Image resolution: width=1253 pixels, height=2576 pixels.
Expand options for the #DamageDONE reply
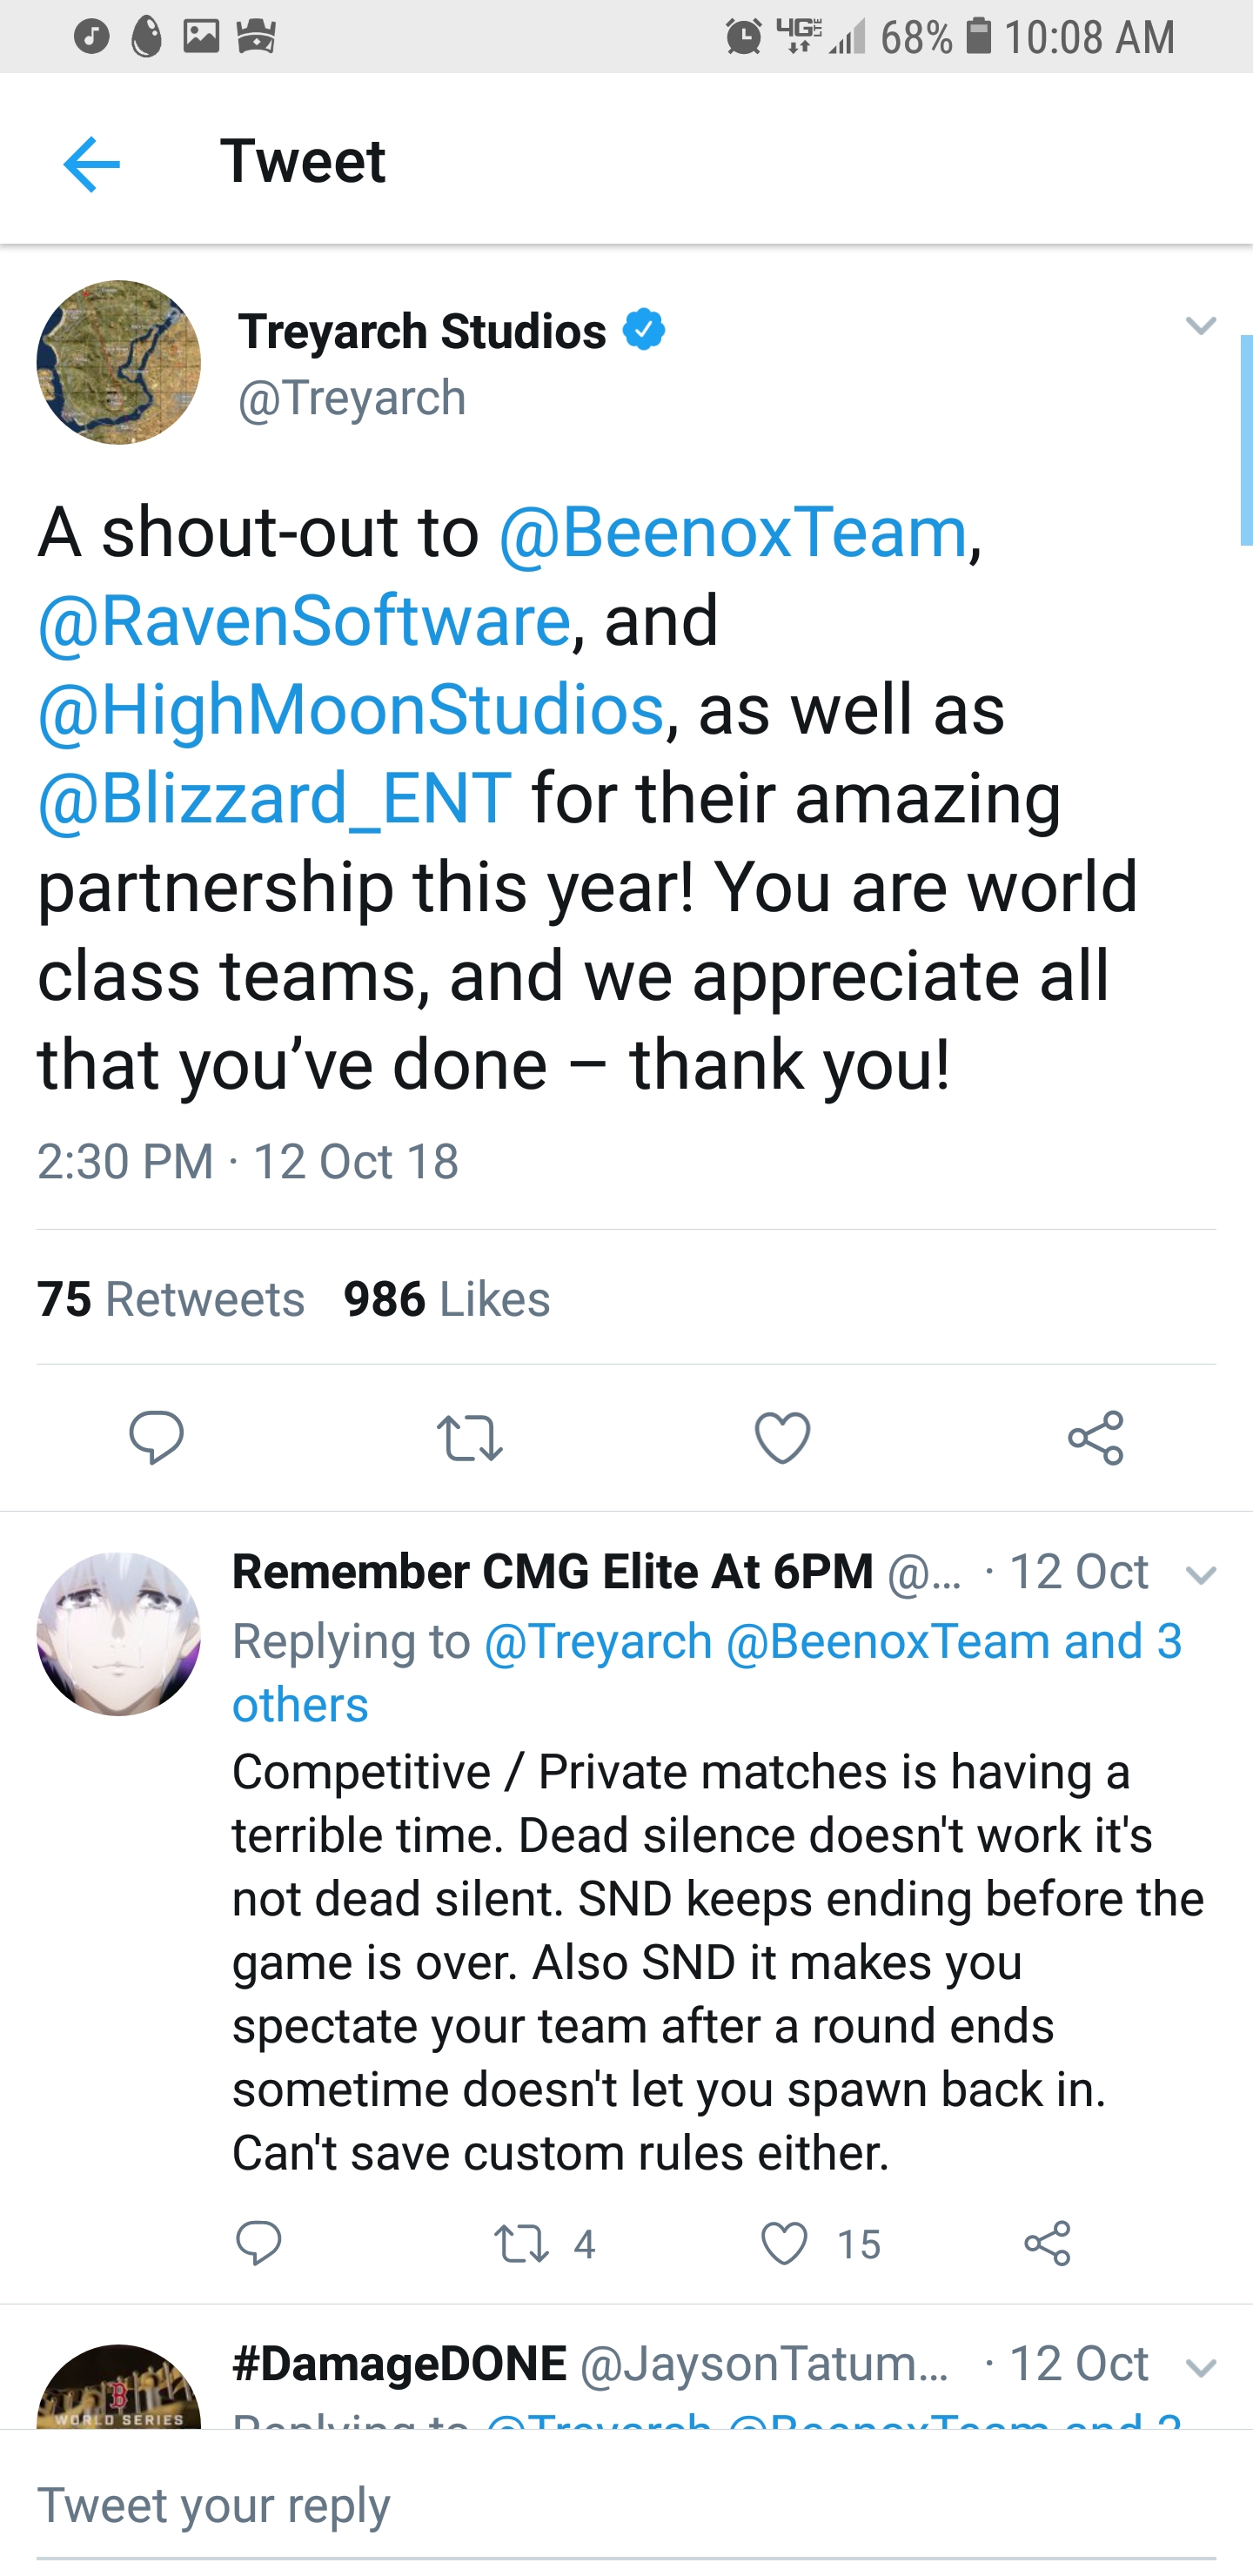1200,2367
